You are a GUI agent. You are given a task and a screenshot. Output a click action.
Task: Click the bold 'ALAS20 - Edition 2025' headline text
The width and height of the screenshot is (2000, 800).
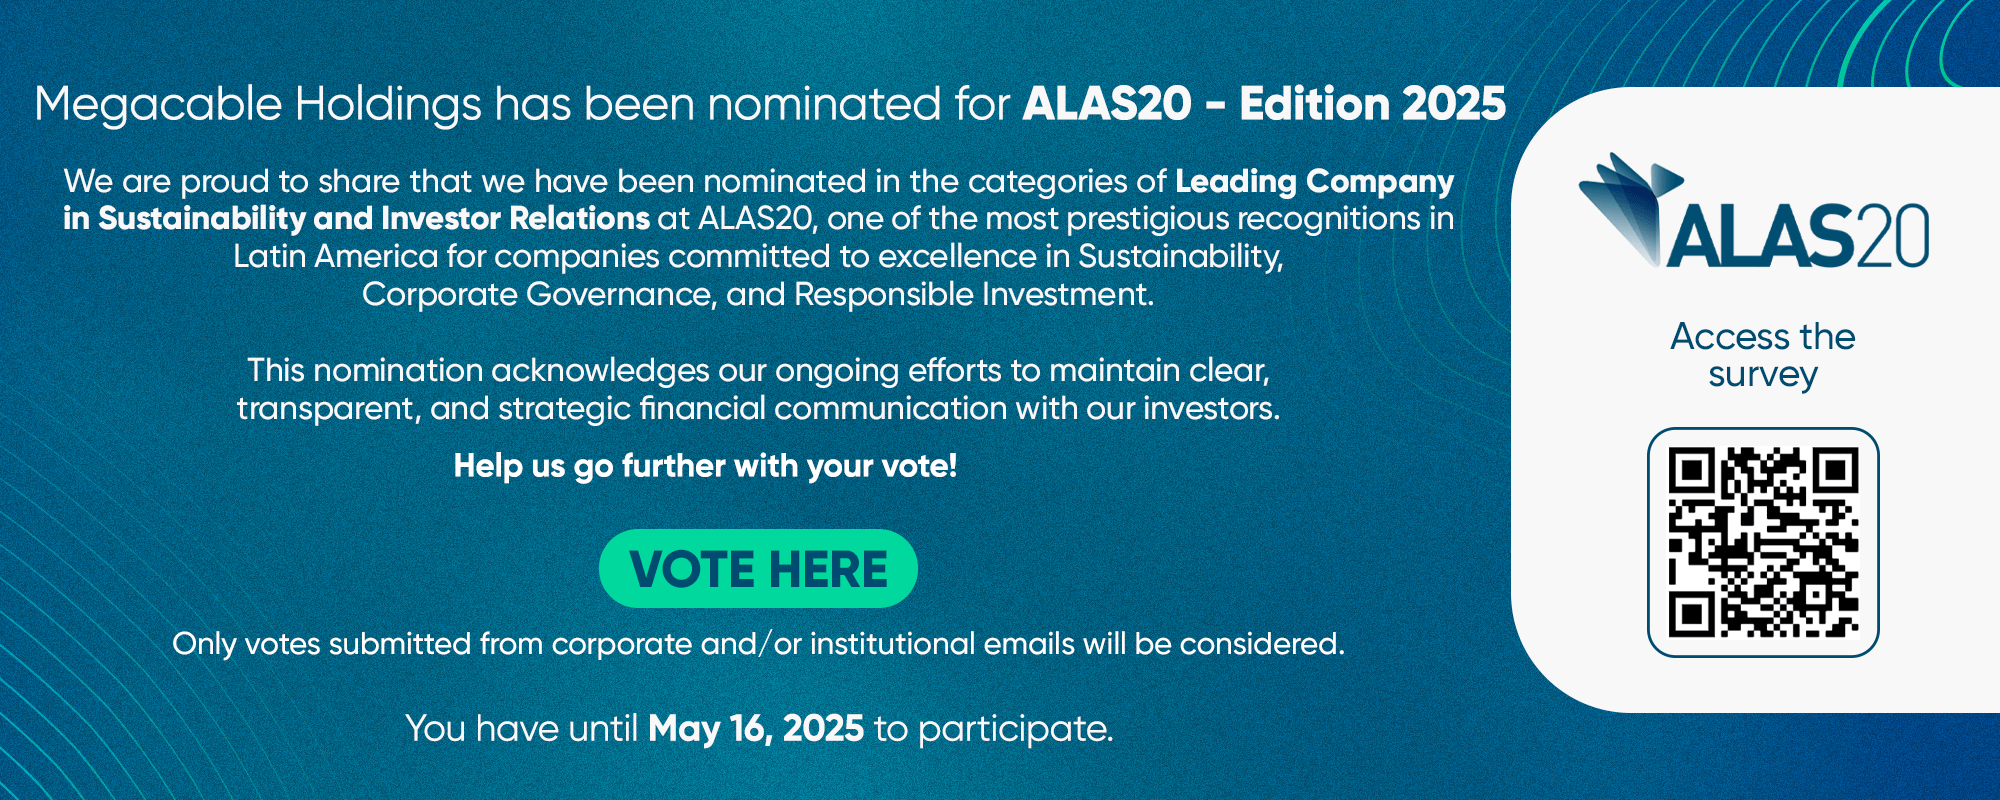coord(1264,104)
